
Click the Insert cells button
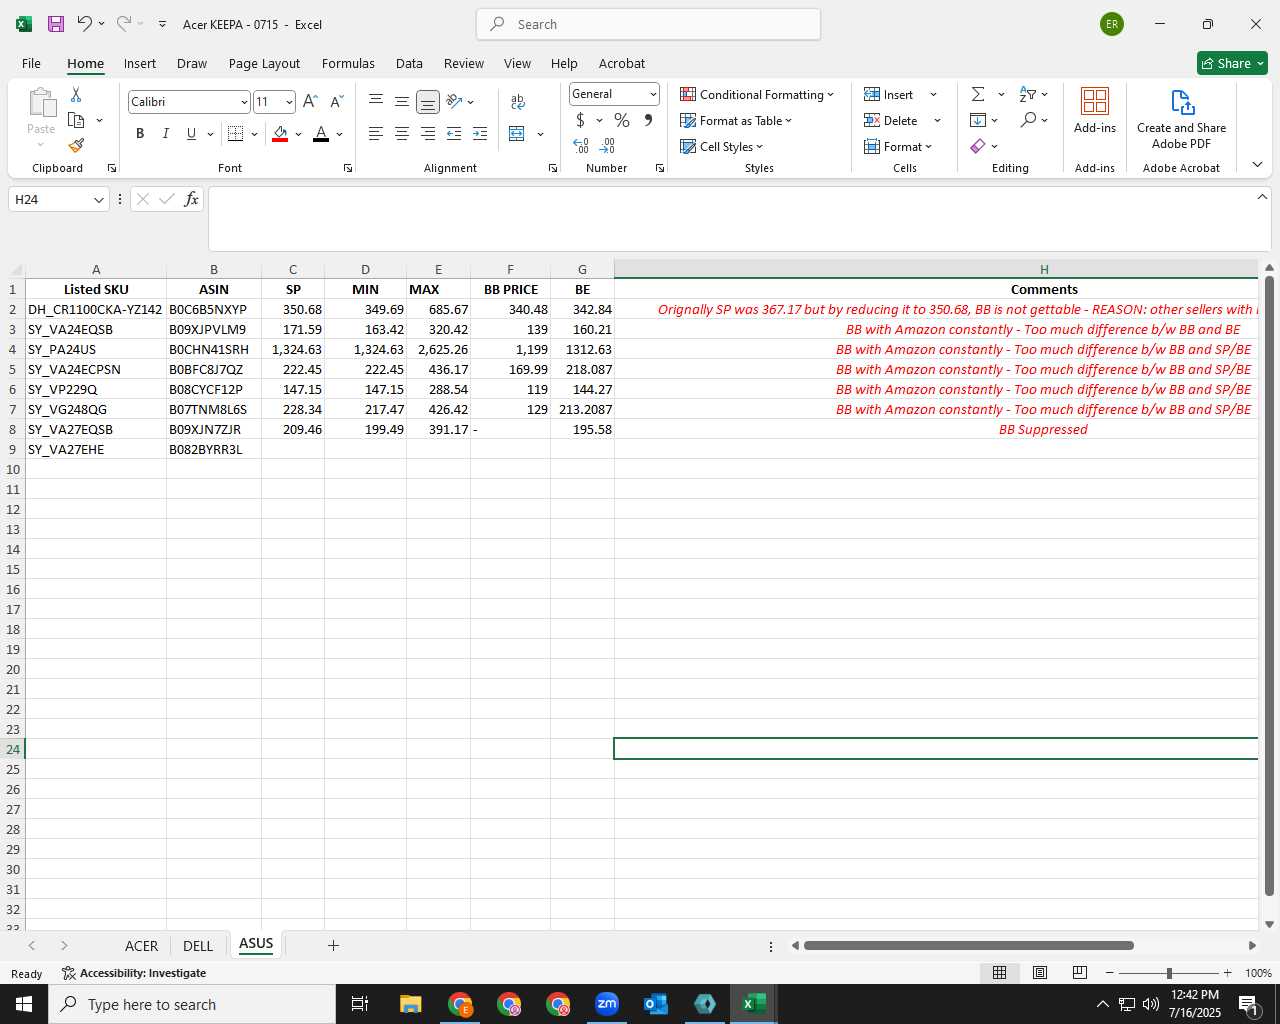889,94
